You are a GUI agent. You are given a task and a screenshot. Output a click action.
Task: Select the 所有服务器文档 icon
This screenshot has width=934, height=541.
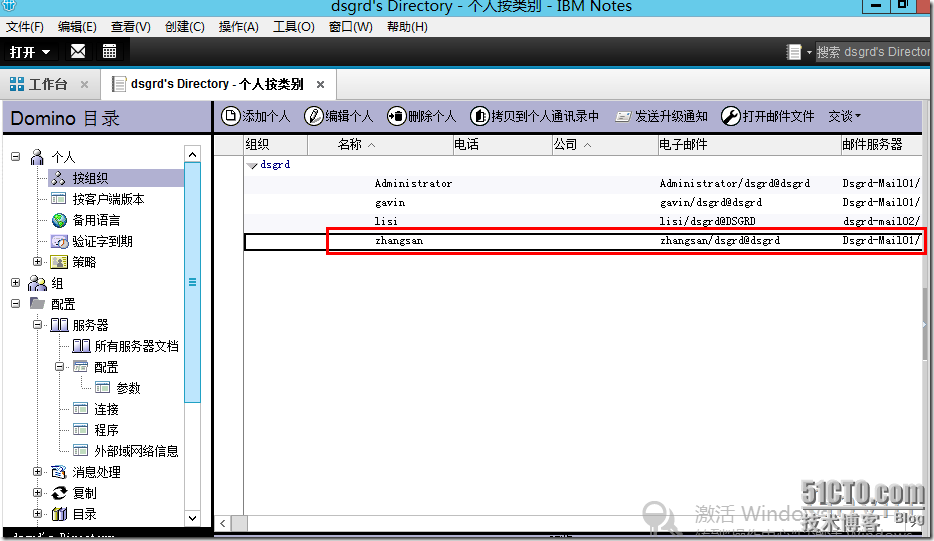pyautogui.click(x=81, y=346)
